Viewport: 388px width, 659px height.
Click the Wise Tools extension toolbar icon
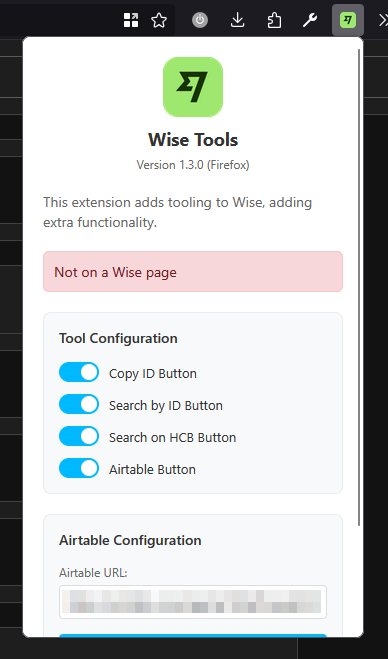pyautogui.click(x=348, y=20)
